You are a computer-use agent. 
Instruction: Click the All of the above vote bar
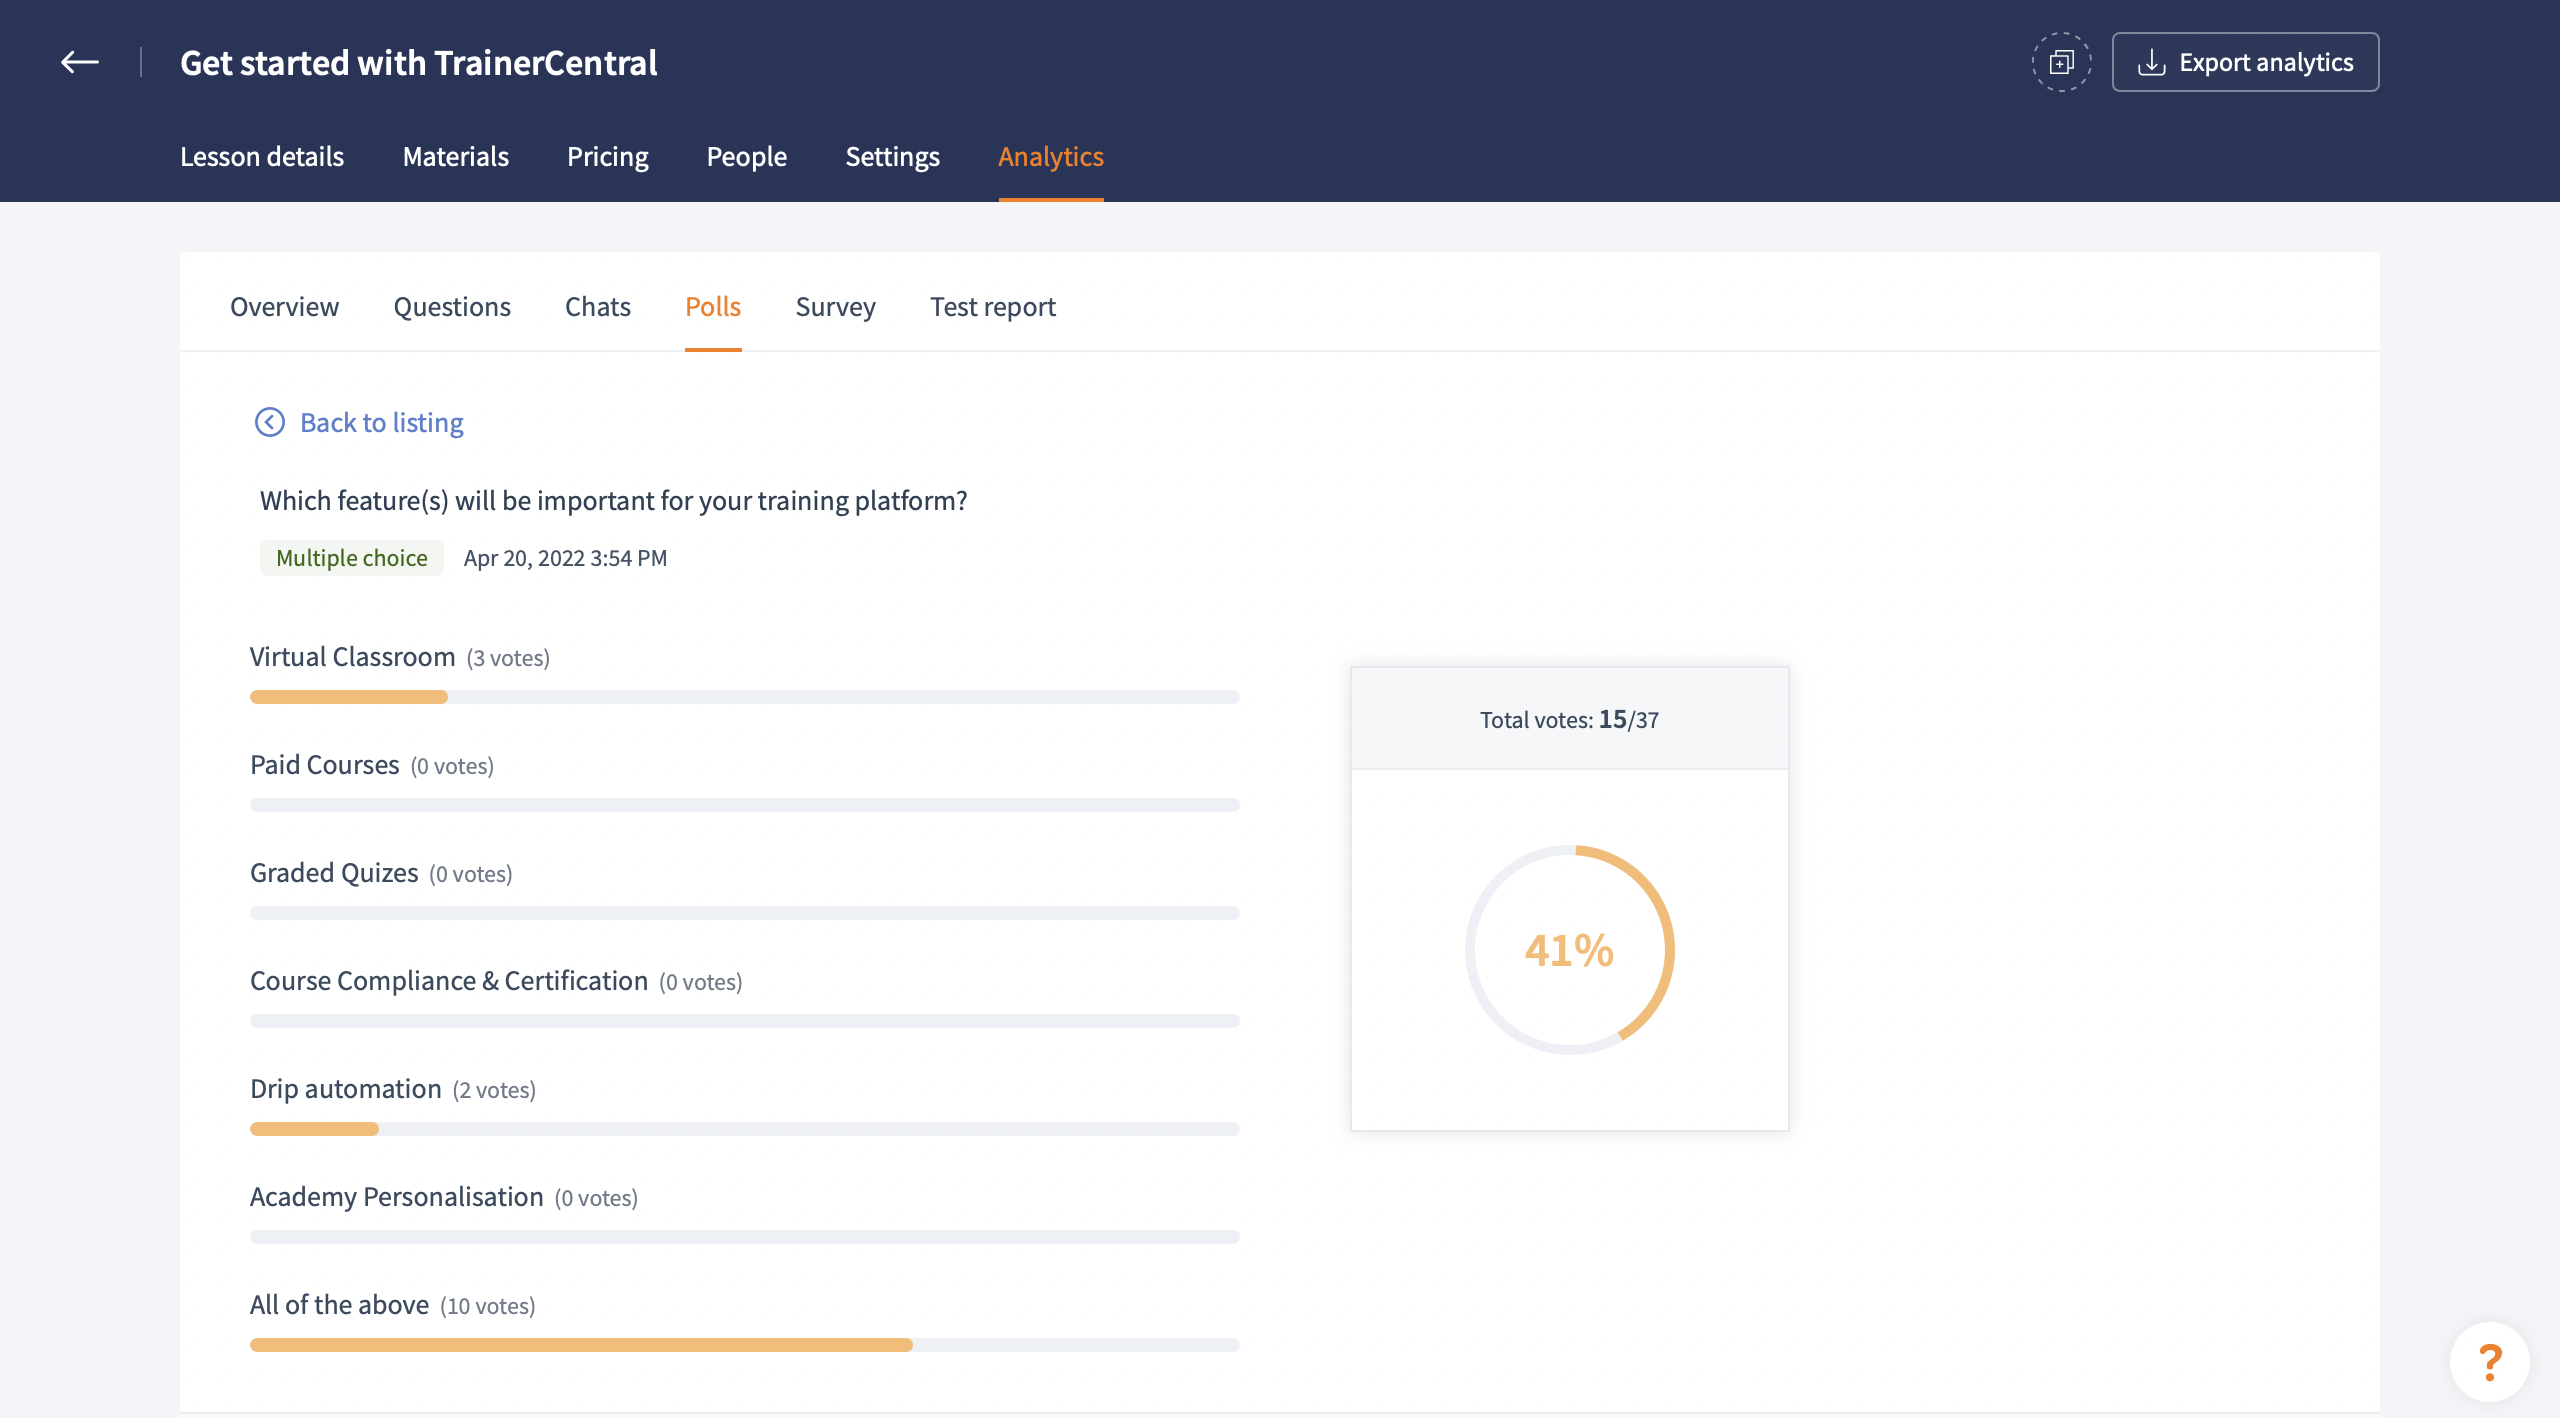tap(744, 1345)
